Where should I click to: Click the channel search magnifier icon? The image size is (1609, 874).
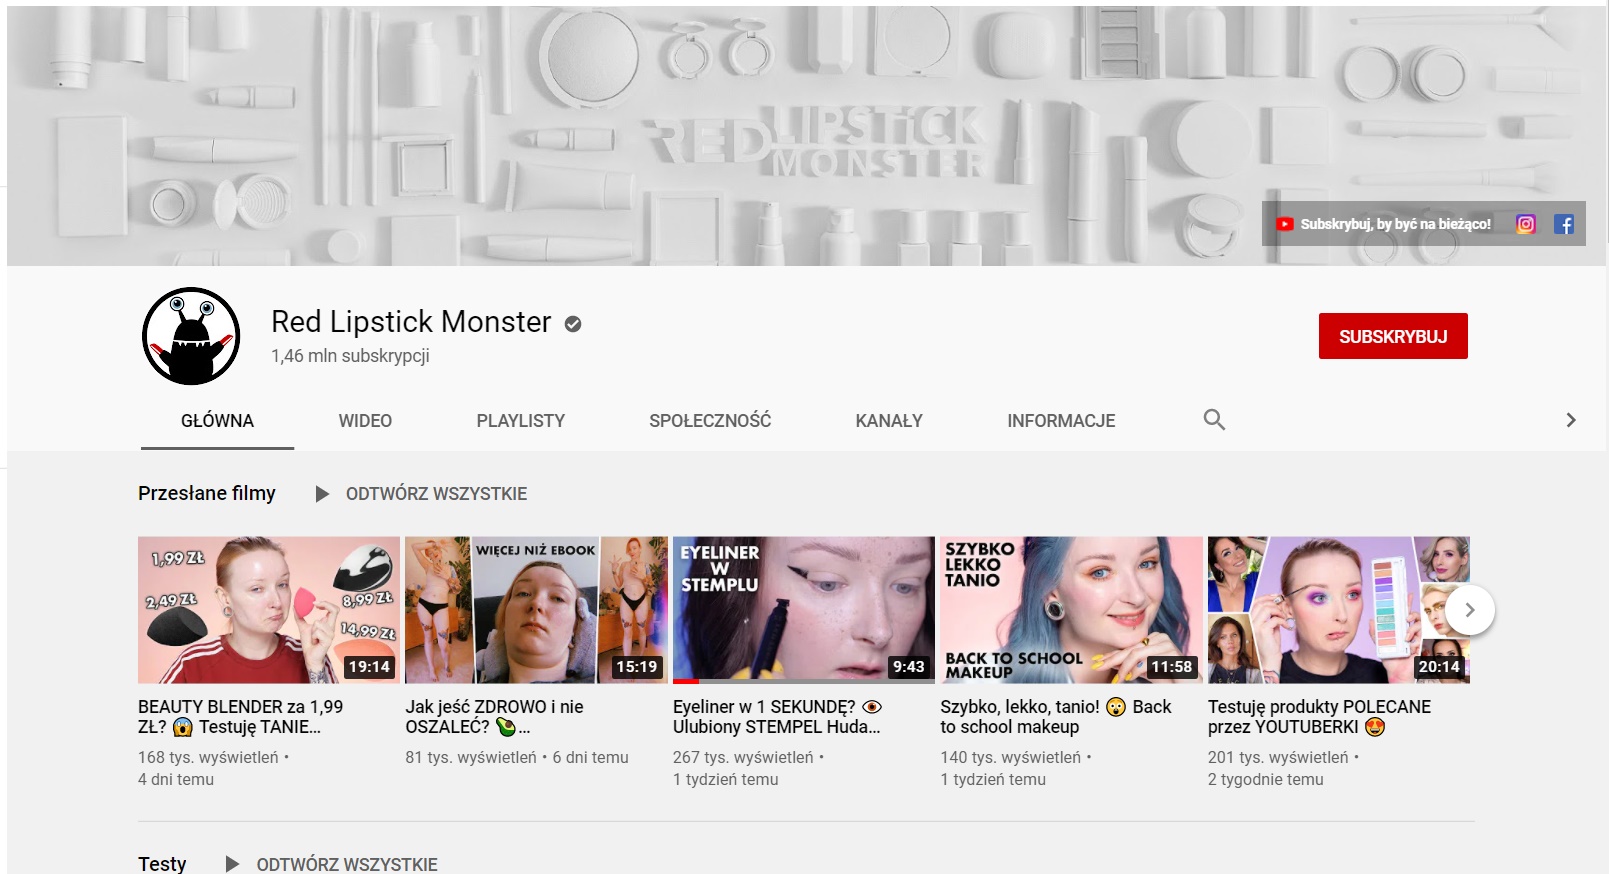coord(1214,420)
